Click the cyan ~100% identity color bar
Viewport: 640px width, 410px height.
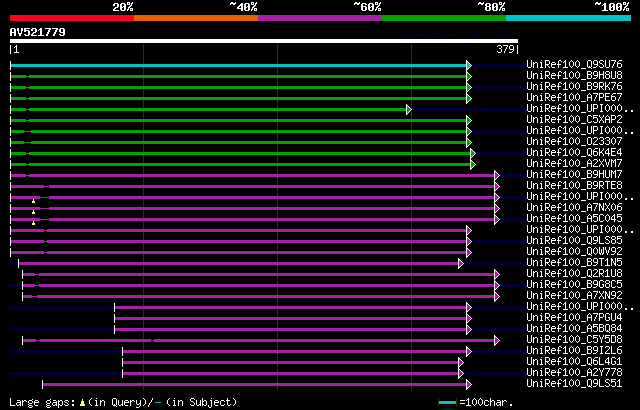[569, 18]
